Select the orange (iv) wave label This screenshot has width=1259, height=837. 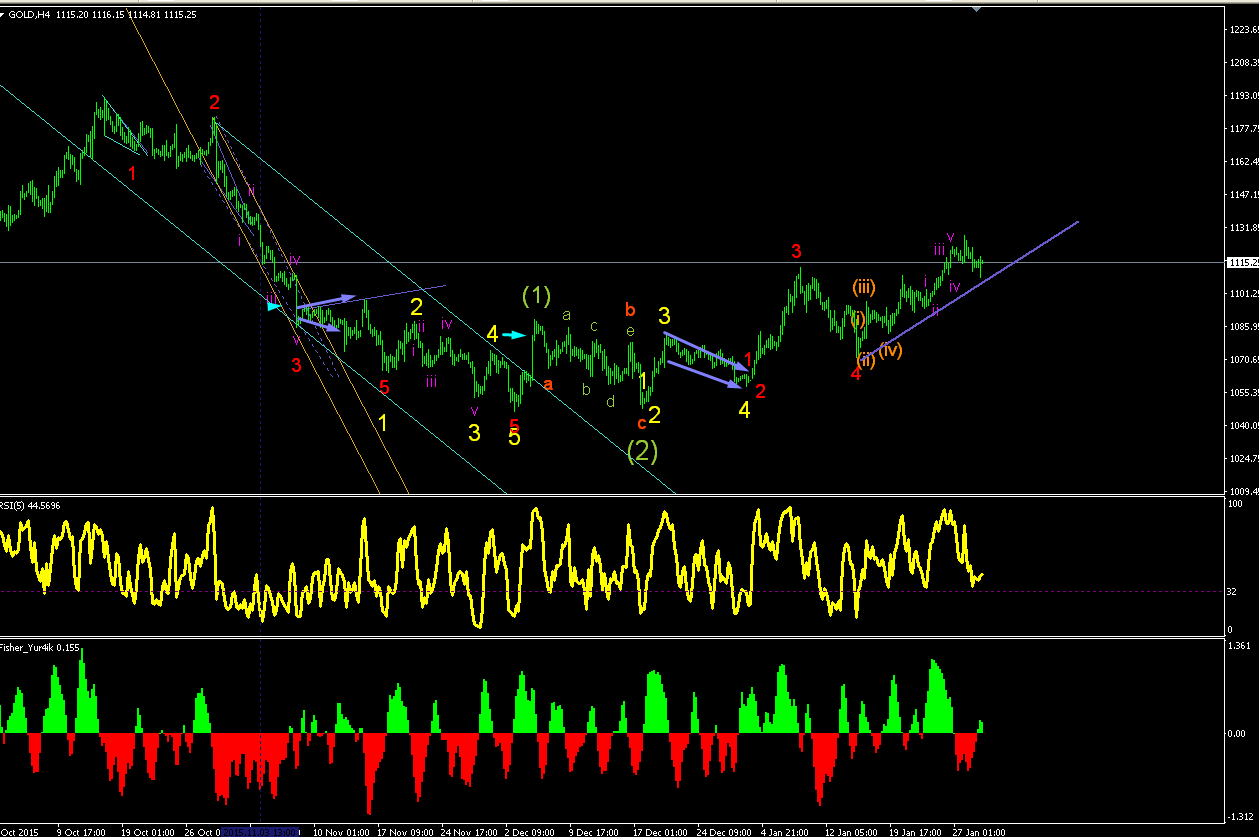(890, 349)
